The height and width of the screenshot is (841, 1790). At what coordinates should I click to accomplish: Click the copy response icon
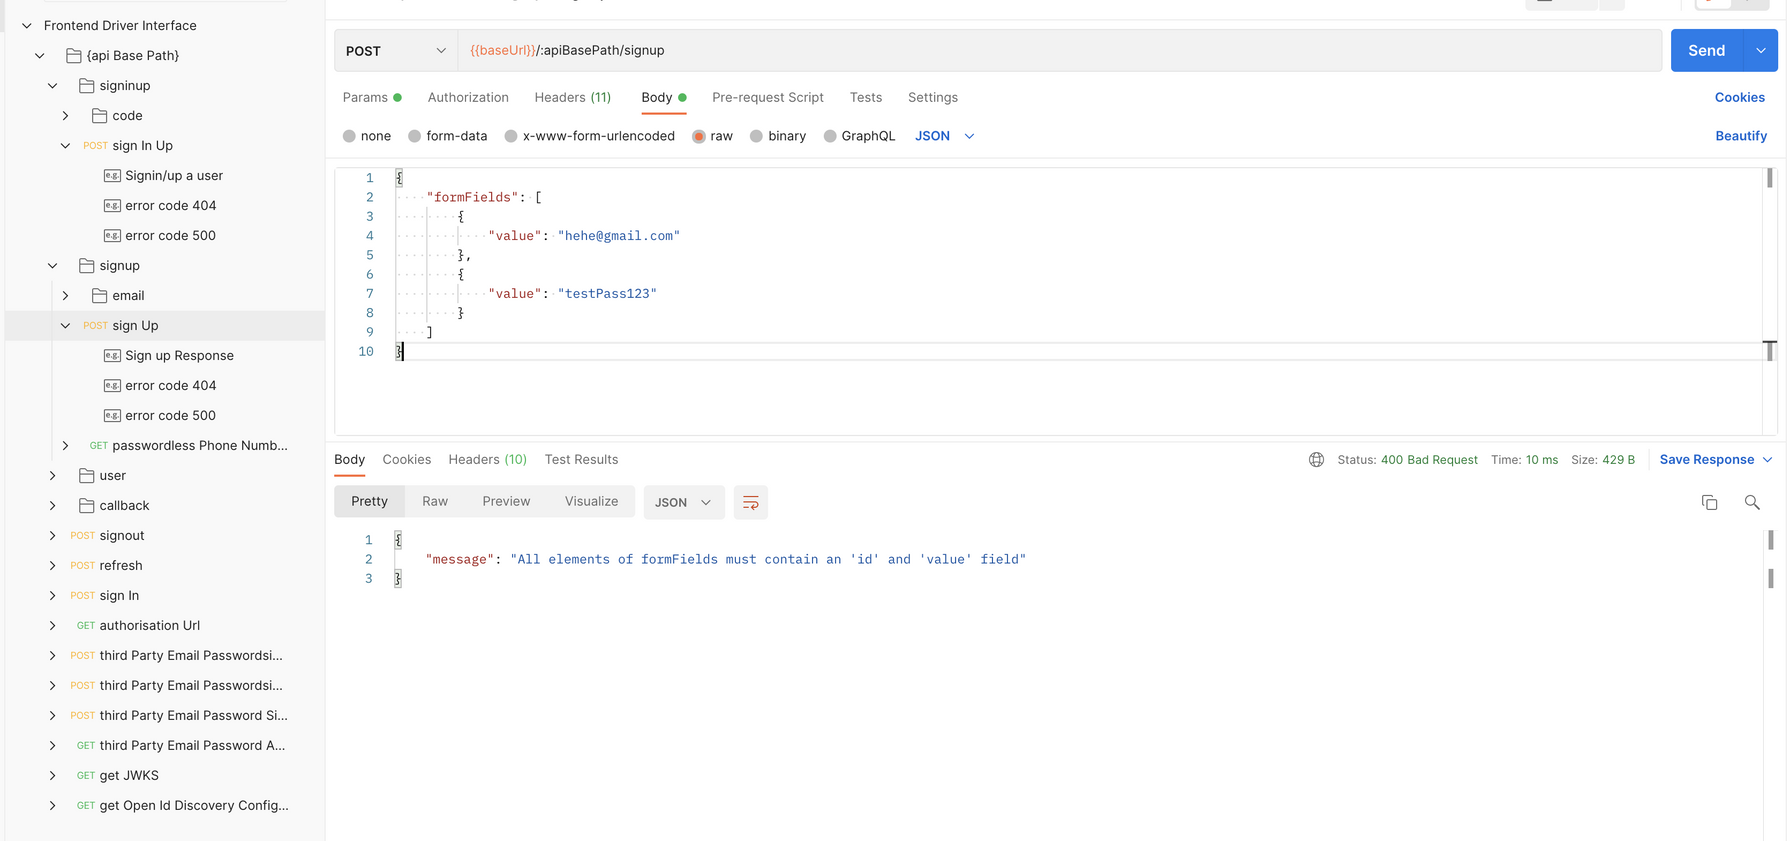(1709, 502)
